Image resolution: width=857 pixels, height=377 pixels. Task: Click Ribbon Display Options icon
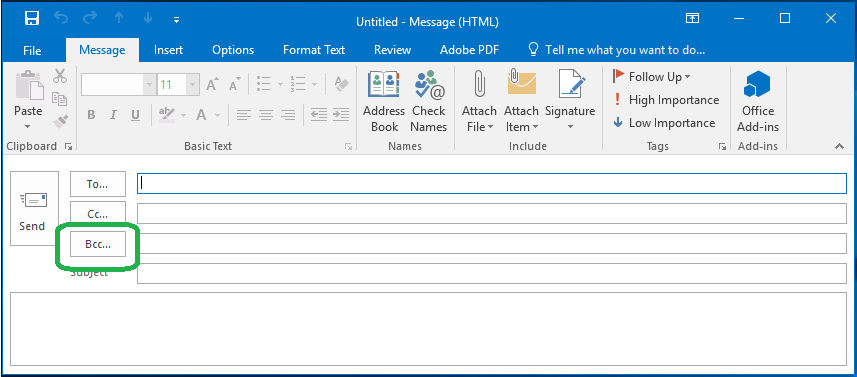point(692,19)
